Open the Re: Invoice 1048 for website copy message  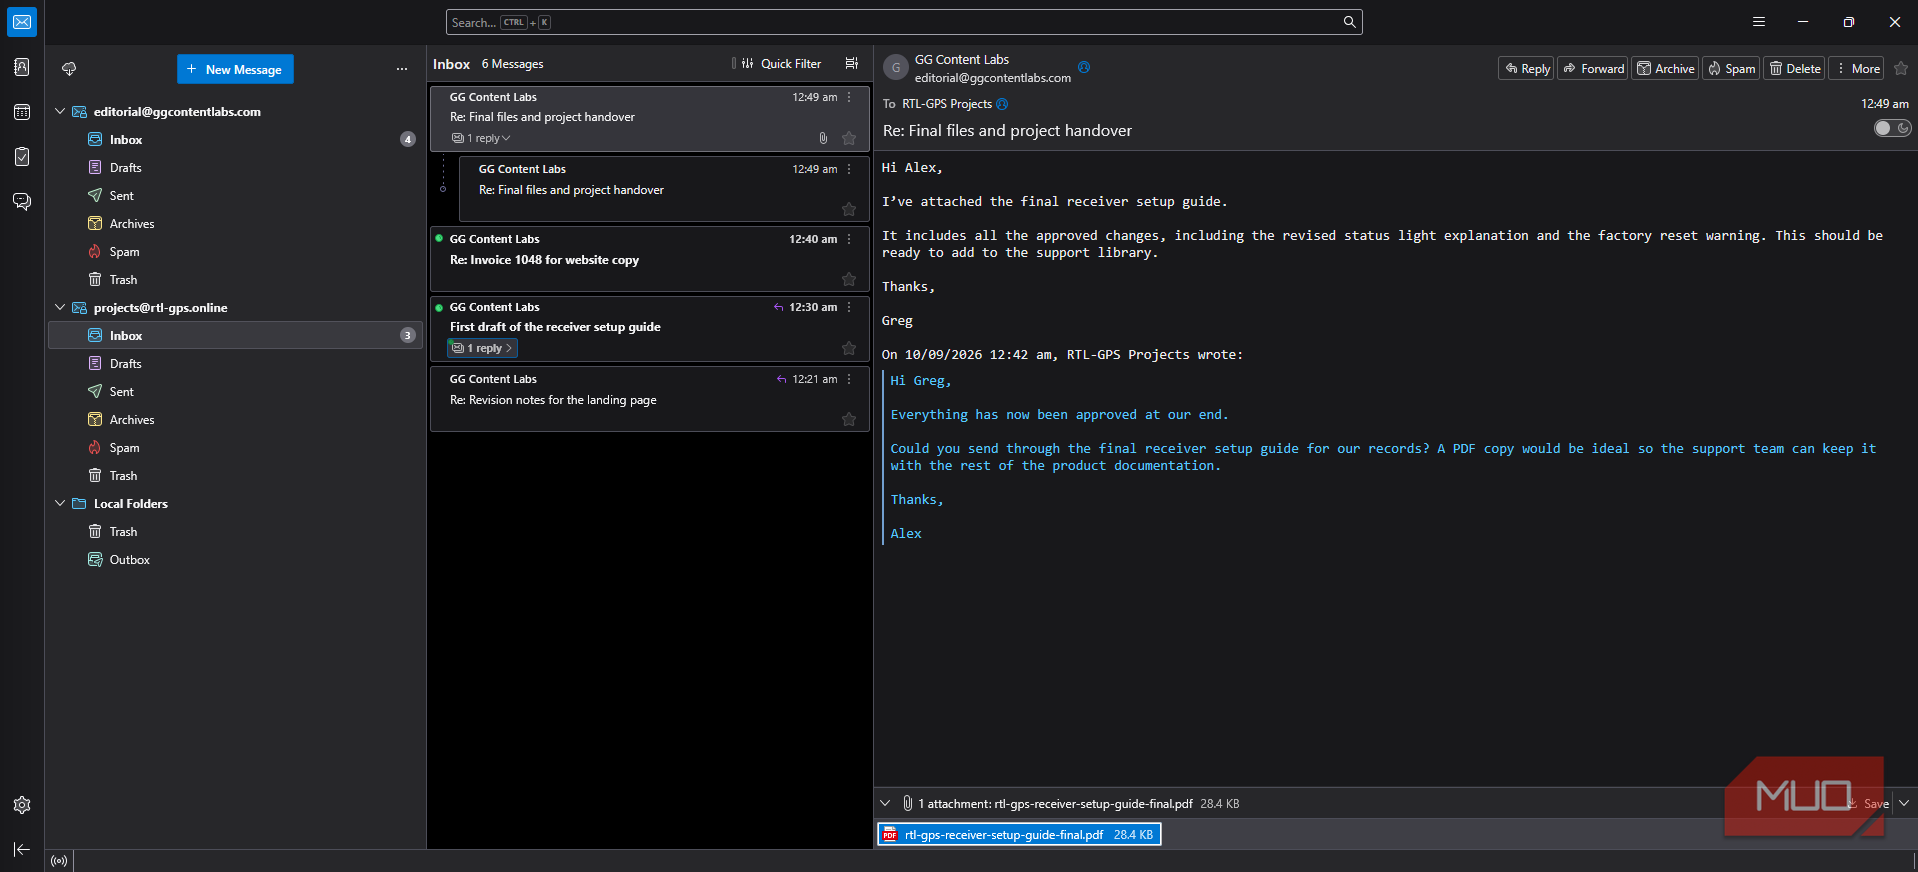click(650, 259)
